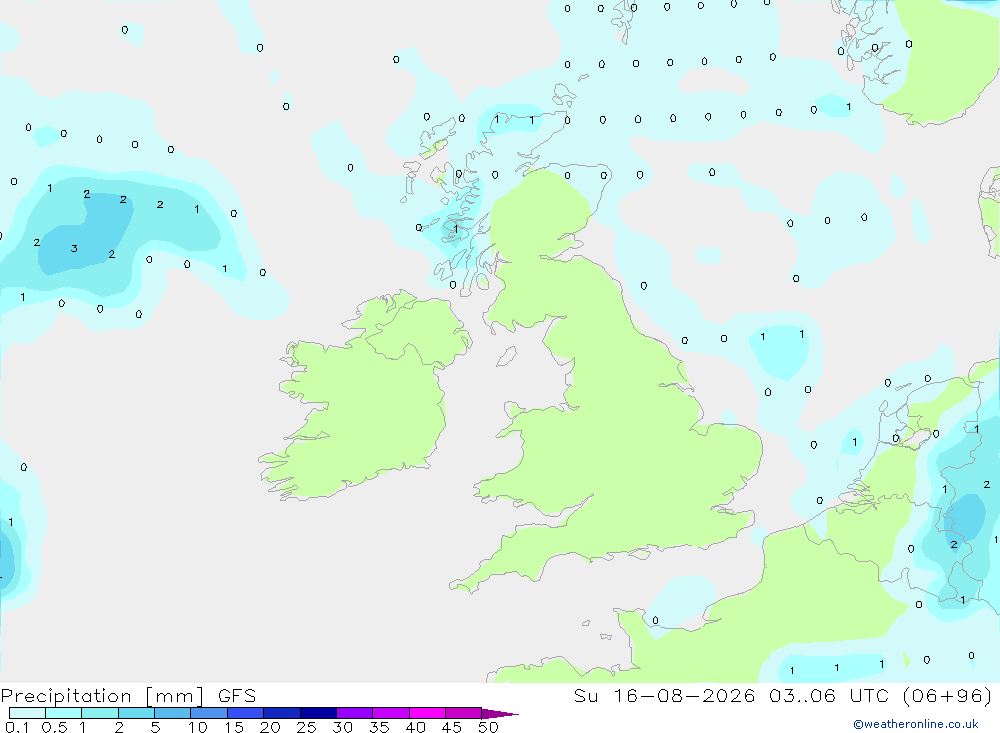
Task: Click the "Precipitation [mm]" title text
Action: coord(102,696)
